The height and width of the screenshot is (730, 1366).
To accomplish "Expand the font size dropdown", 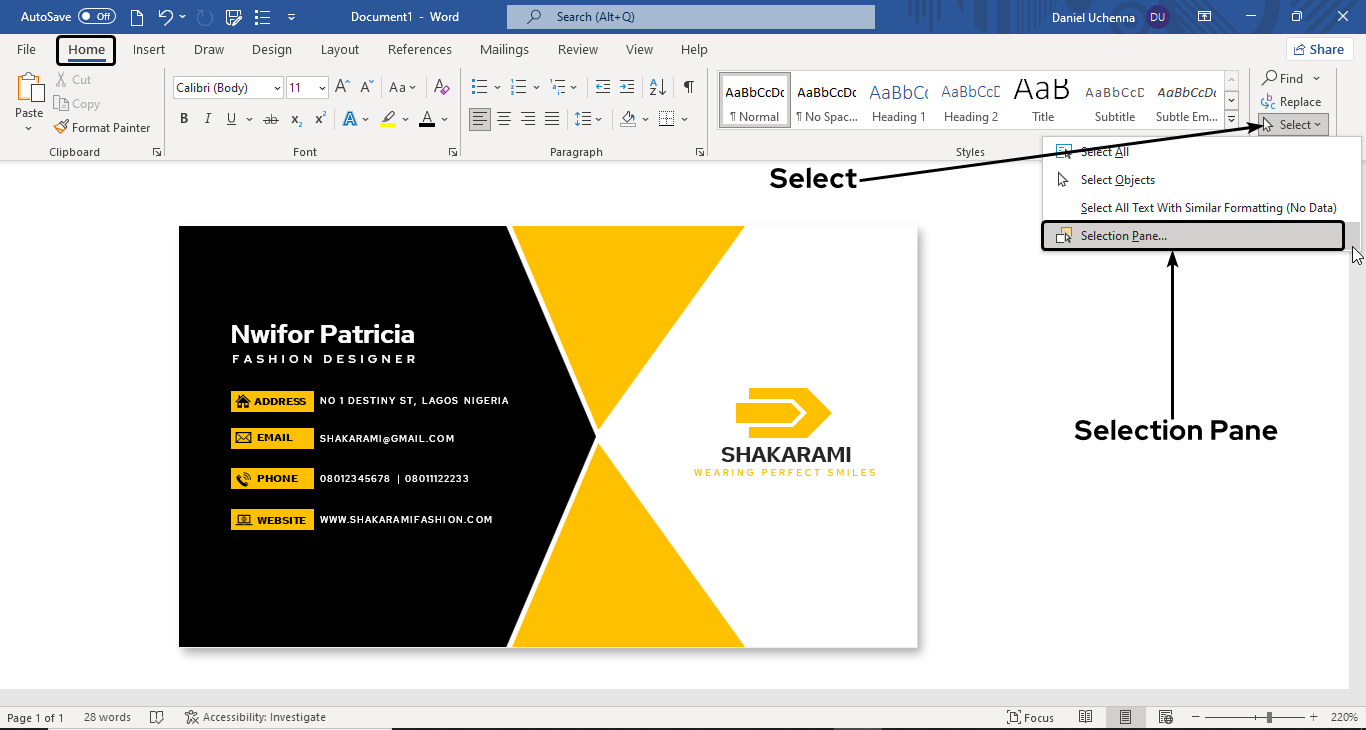I will tap(322, 88).
